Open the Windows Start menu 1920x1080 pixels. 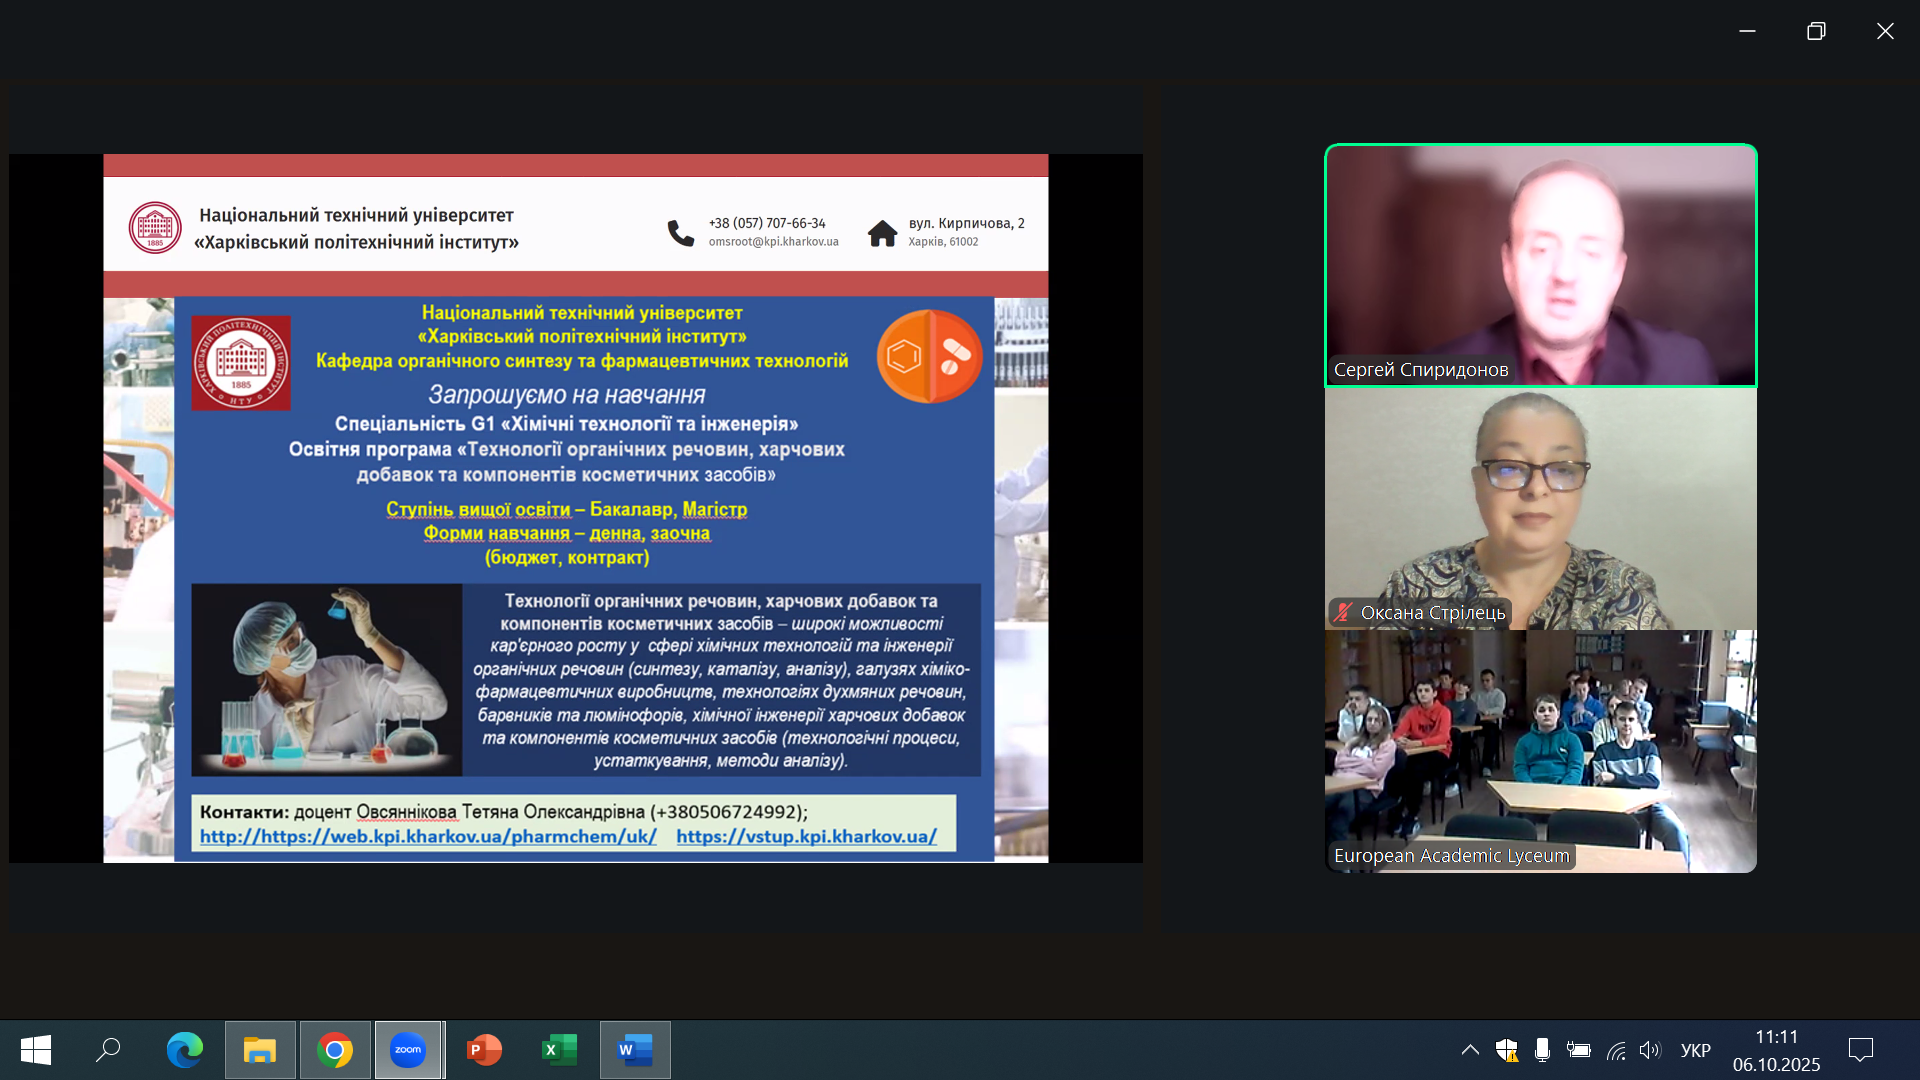point(36,1050)
